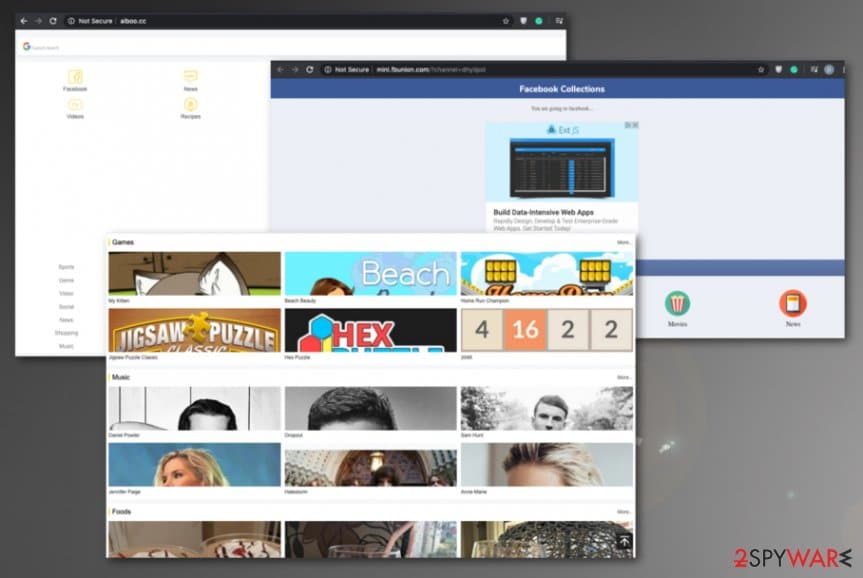The height and width of the screenshot is (578, 863).
Task: Expand Games section with More link
Action: [x=624, y=242]
